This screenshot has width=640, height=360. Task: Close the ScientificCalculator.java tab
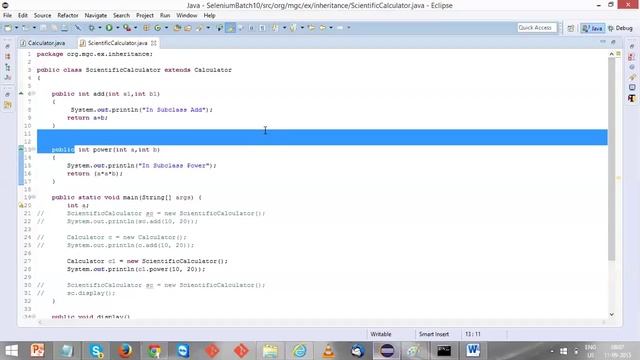[x=154, y=43]
